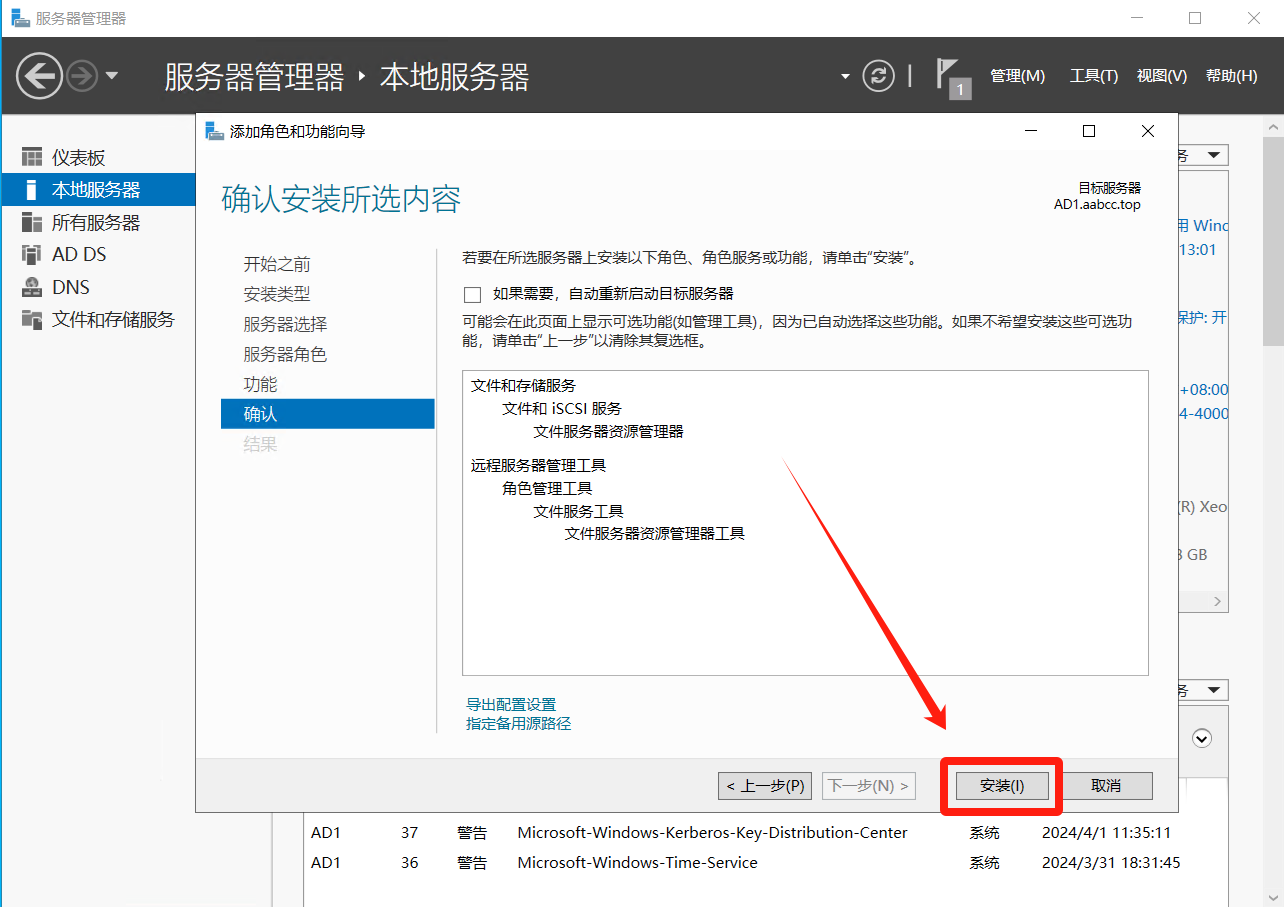Click the All Servers sidebar icon
This screenshot has width=1284, height=907.
tap(33, 222)
